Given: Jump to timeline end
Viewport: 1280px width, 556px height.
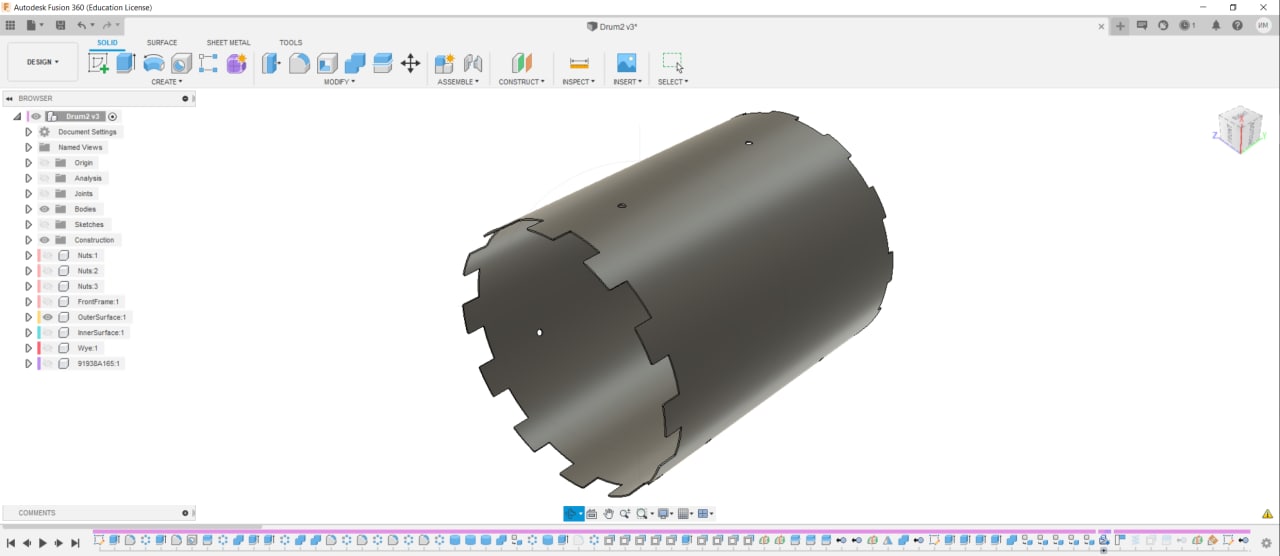Looking at the screenshot, I should (75, 543).
